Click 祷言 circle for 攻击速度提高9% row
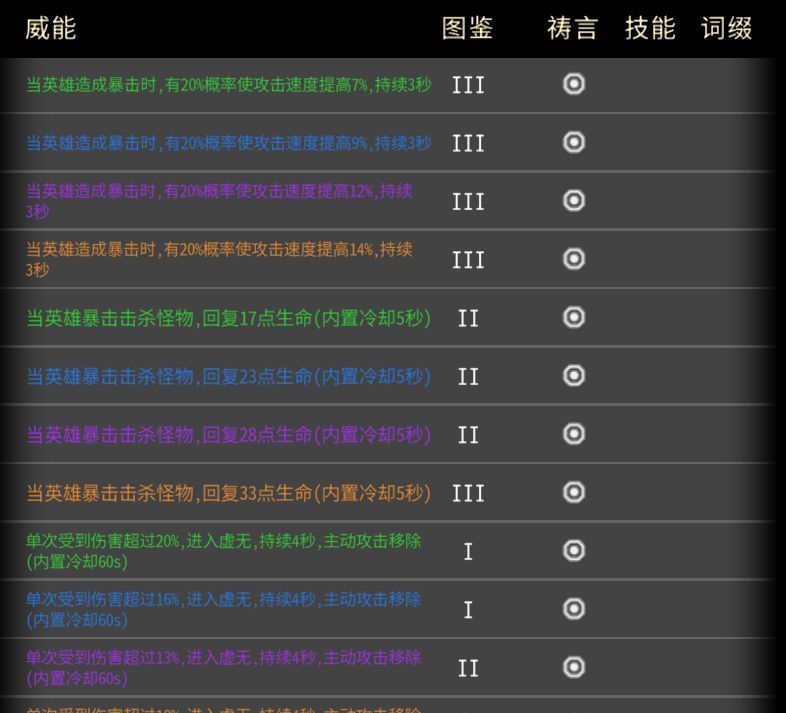786x713 pixels. pyautogui.click(x=574, y=142)
